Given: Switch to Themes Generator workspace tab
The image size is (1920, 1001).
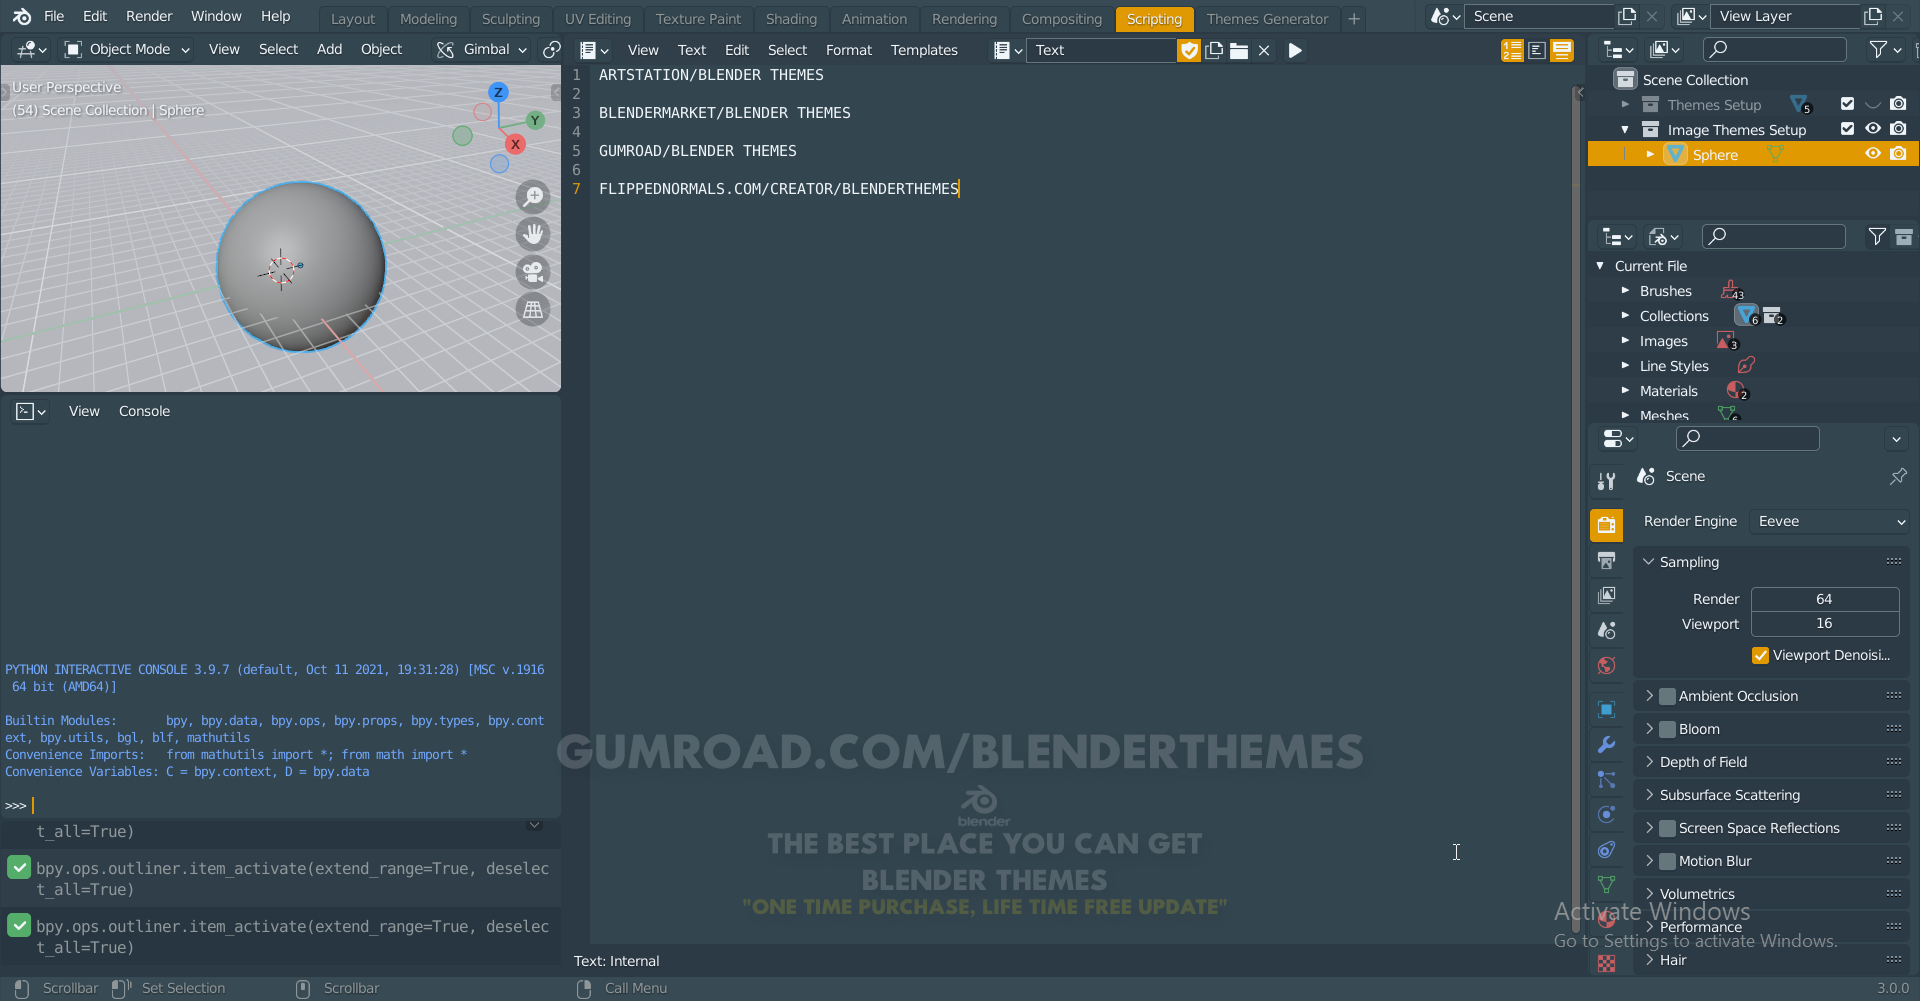Looking at the screenshot, I should pos(1267,19).
